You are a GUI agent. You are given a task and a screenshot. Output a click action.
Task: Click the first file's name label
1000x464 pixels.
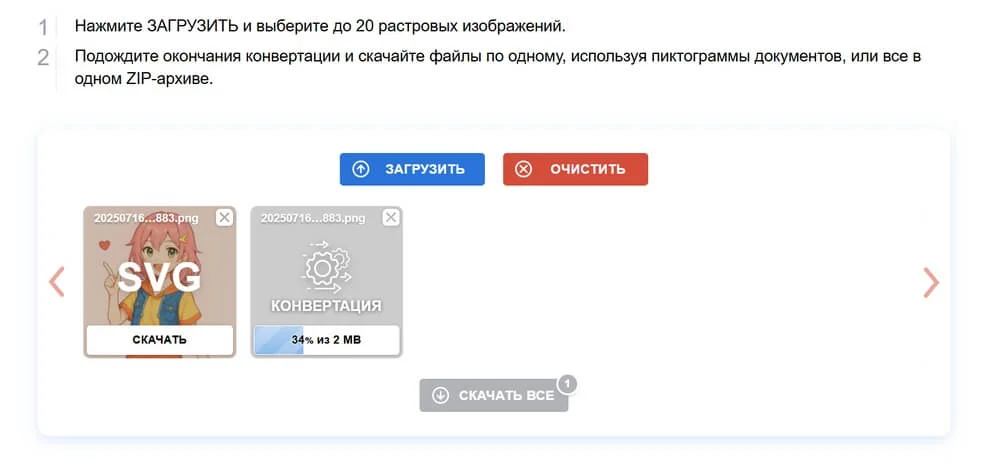tap(146, 217)
